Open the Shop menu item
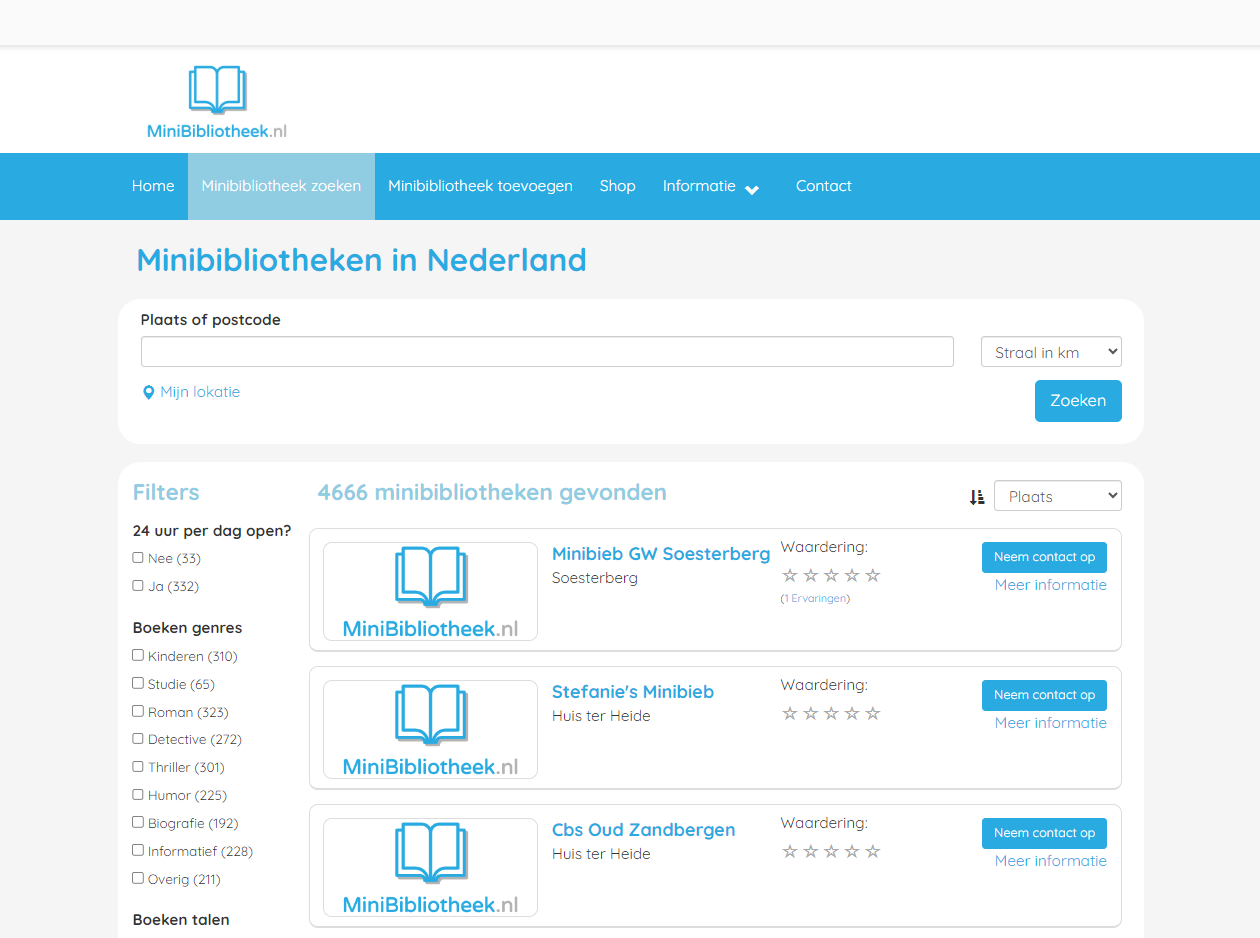This screenshot has height=938, width=1260. coord(617,186)
